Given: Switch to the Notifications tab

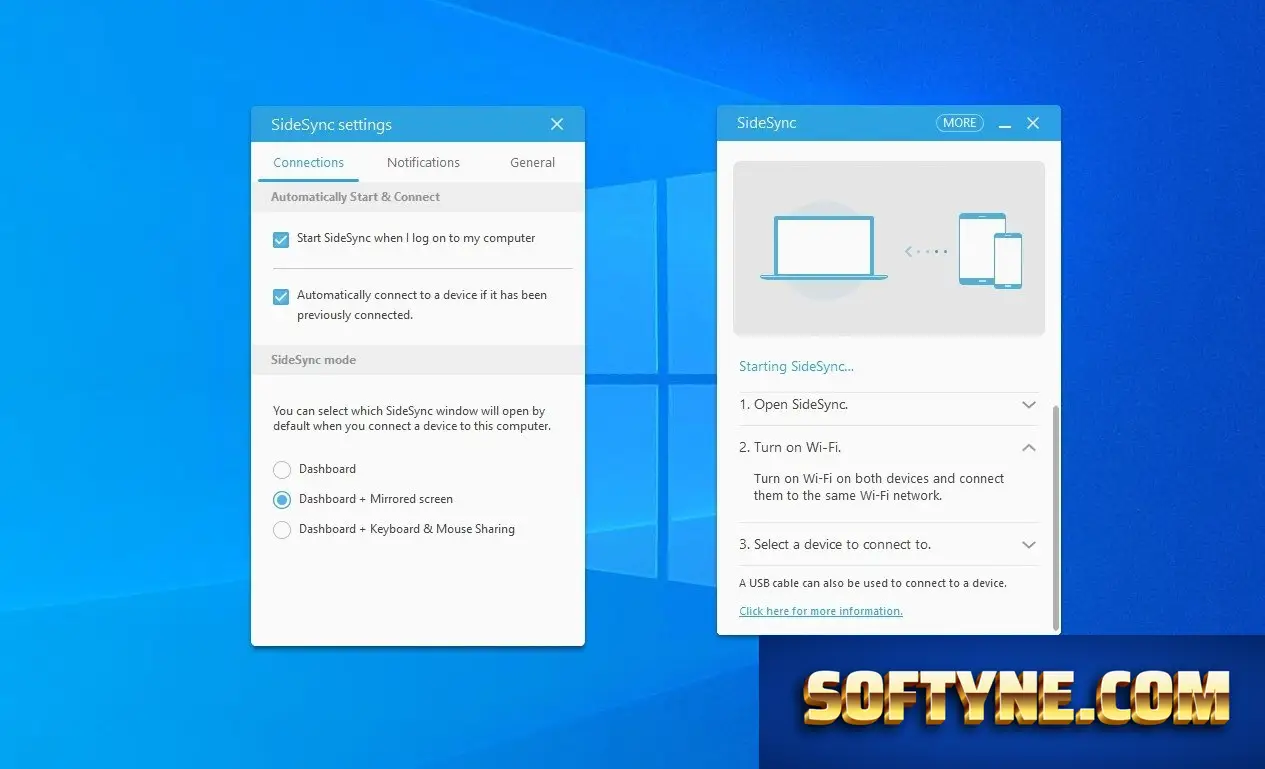Looking at the screenshot, I should tap(423, 162).
